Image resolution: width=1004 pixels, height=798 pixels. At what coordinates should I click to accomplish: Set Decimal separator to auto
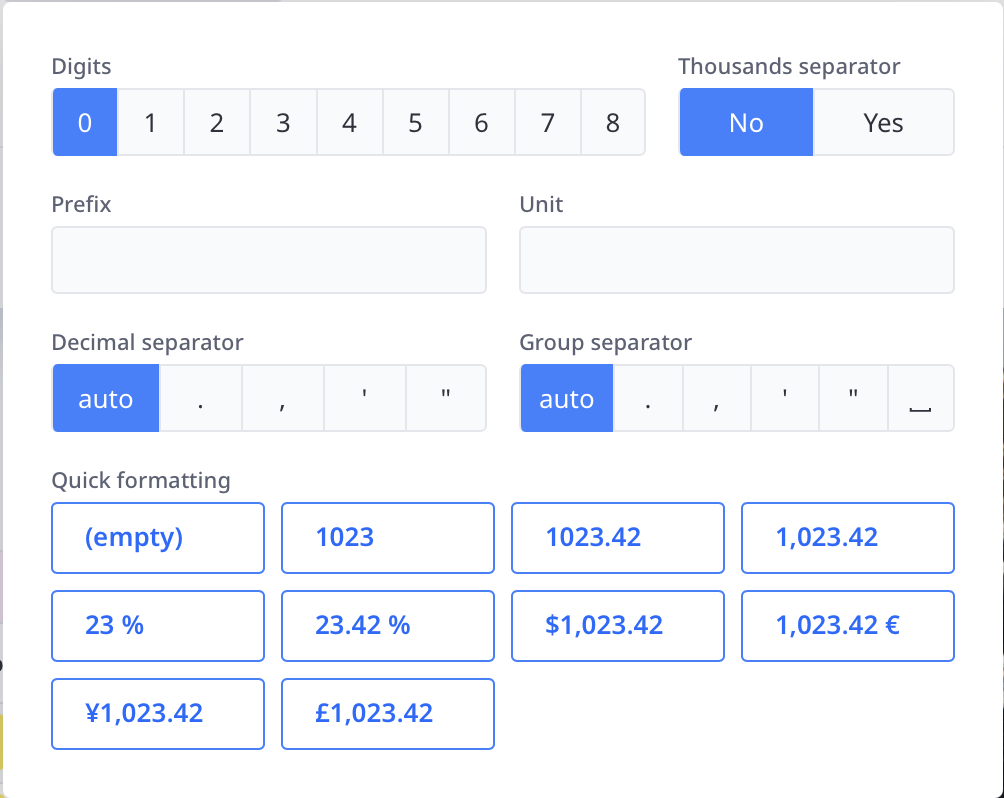coord(106,399)
